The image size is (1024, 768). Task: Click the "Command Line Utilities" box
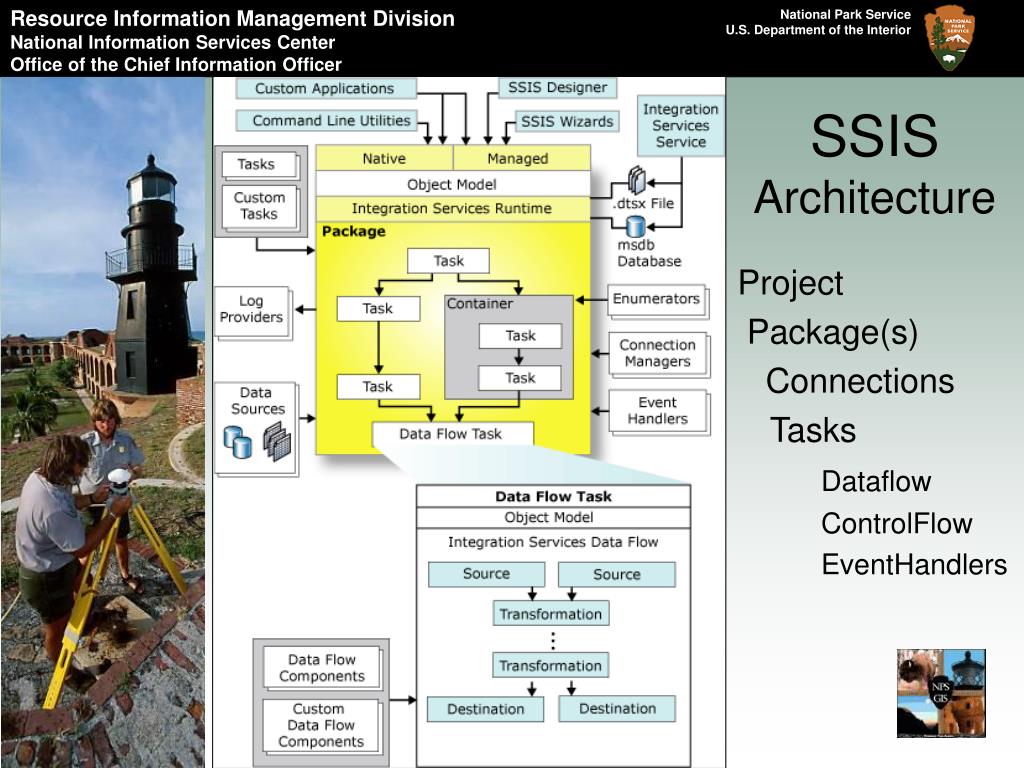click(327, 121)
